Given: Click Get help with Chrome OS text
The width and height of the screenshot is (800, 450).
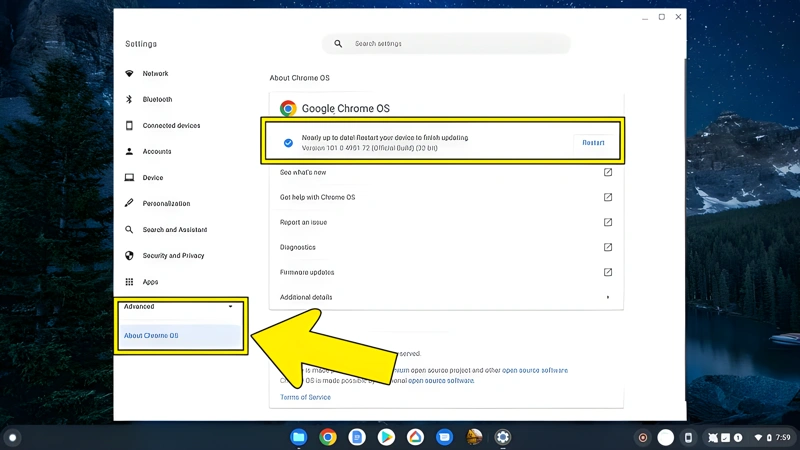Looking at the screenshot, I should (x=317, y=197).
